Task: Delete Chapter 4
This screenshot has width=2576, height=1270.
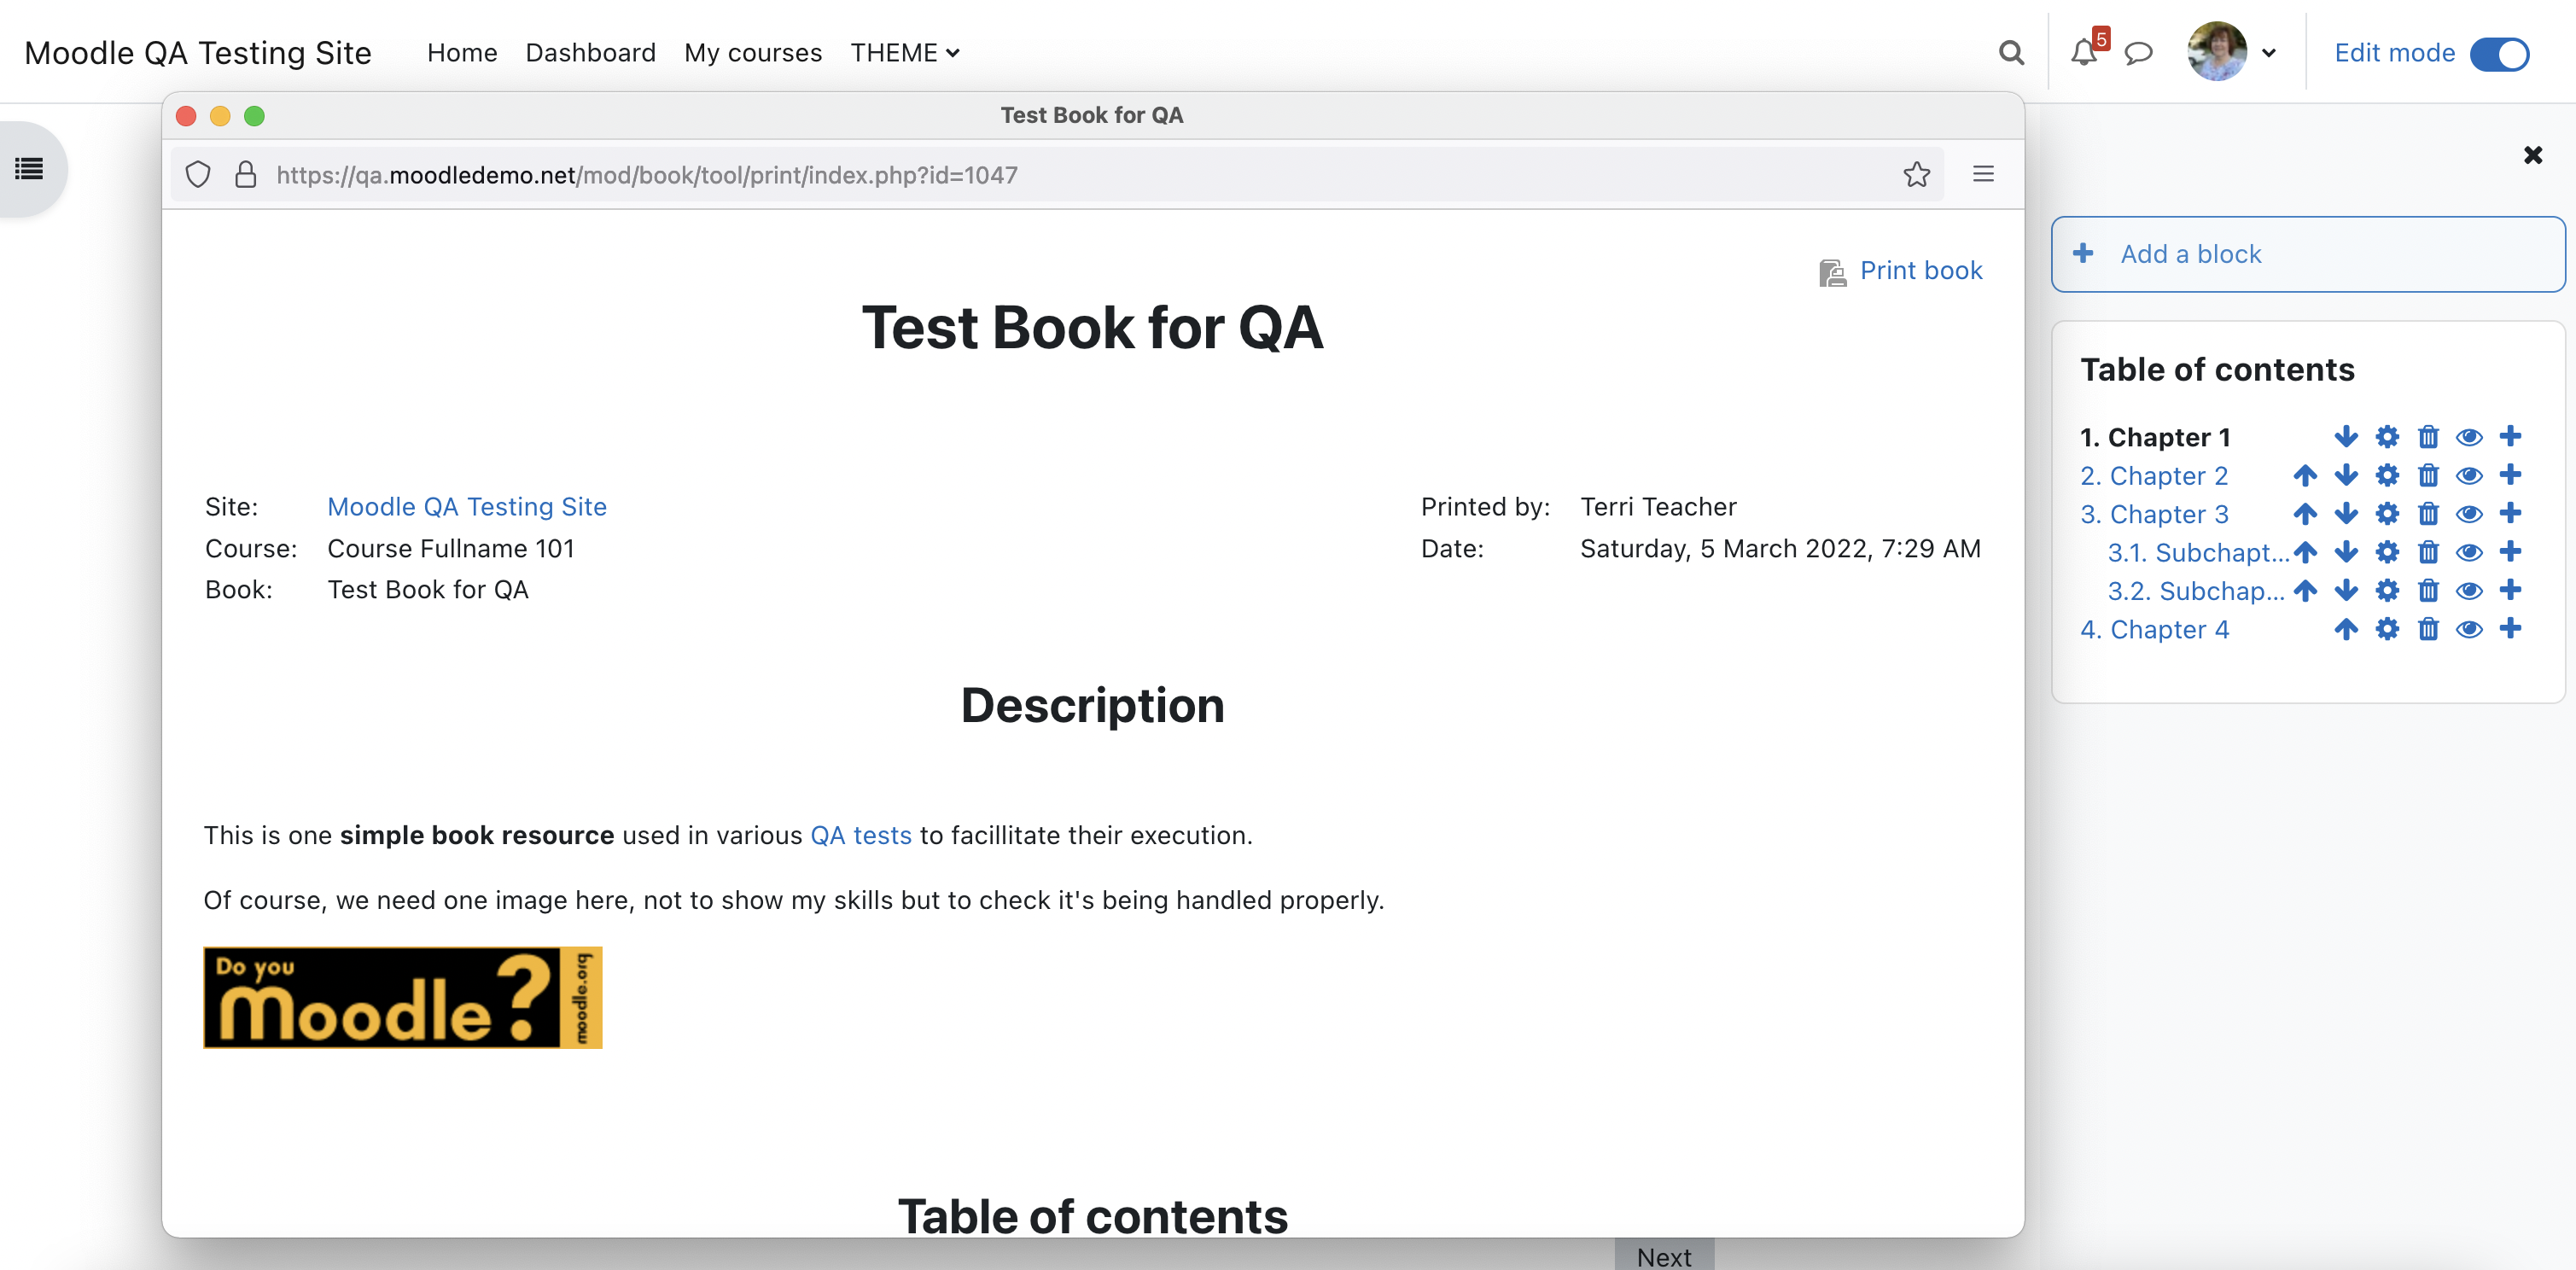Action: (x=2428, y=629)
